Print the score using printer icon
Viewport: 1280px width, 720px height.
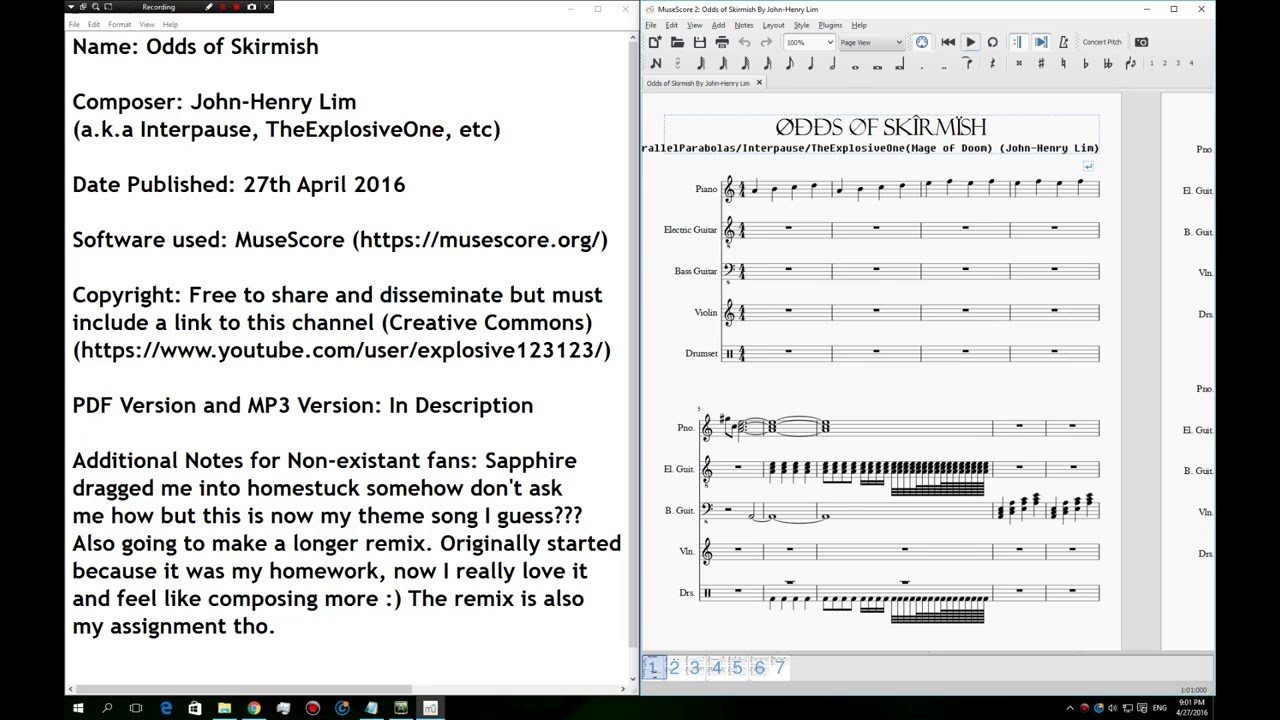[x=722, y=42]
